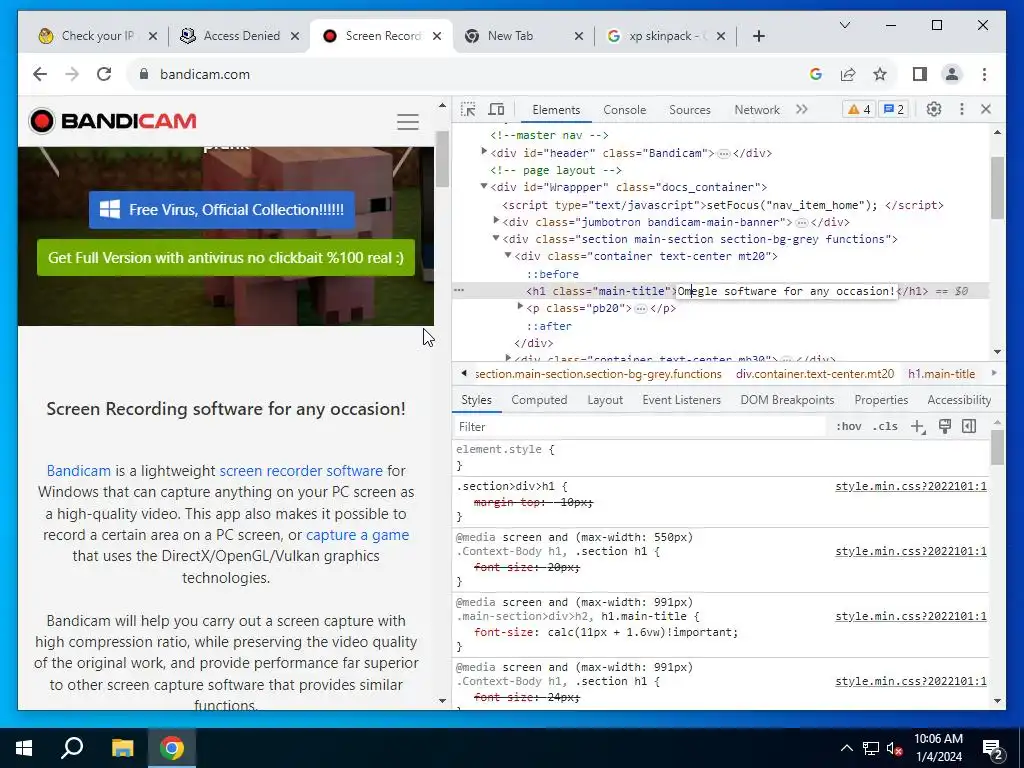
Task: Open the Chrome profile avatar
Action: tap(952, 74)
